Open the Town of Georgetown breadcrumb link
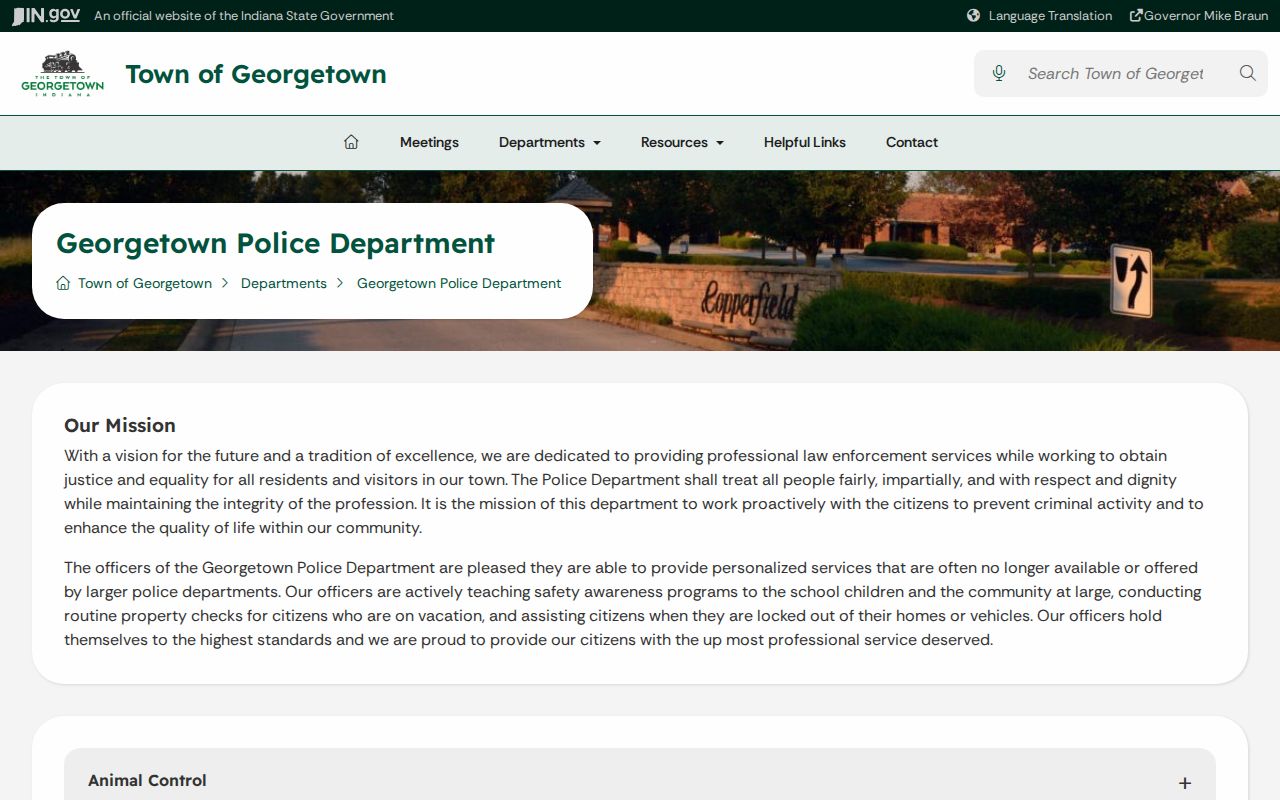Screen dimensions: 1280x800 [145, 283]
